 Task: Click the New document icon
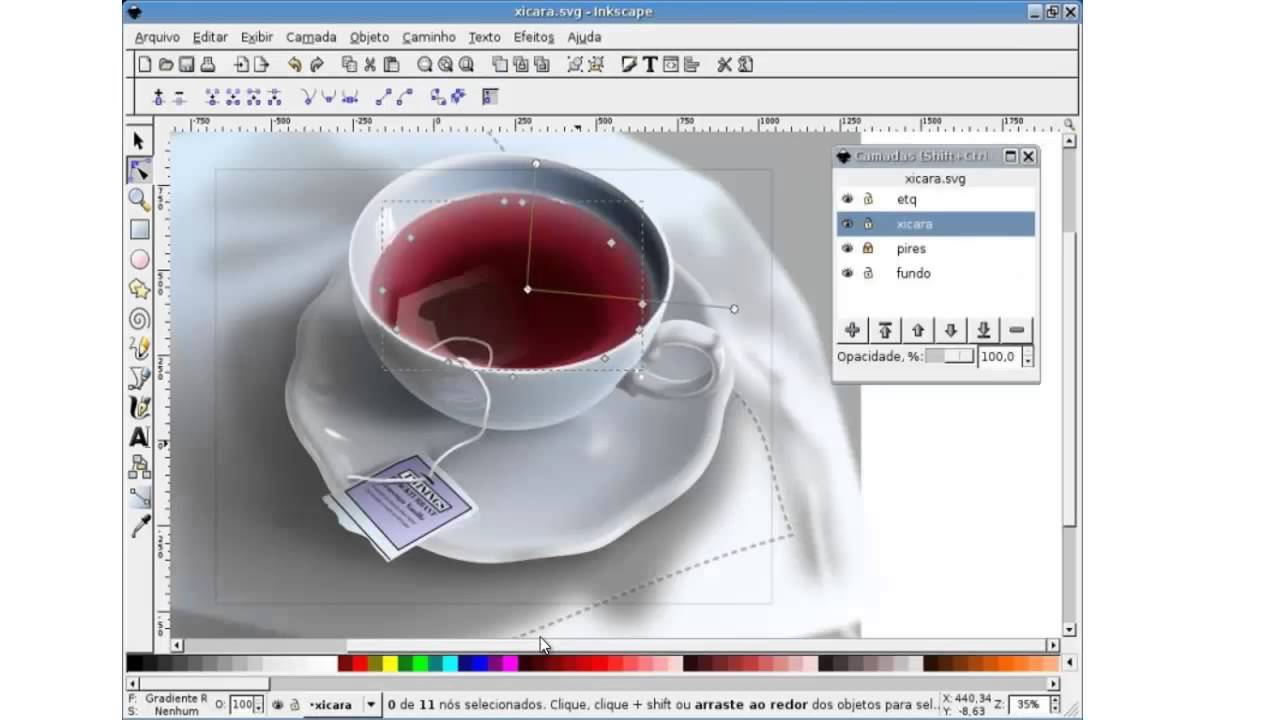(x=145, y=65)
